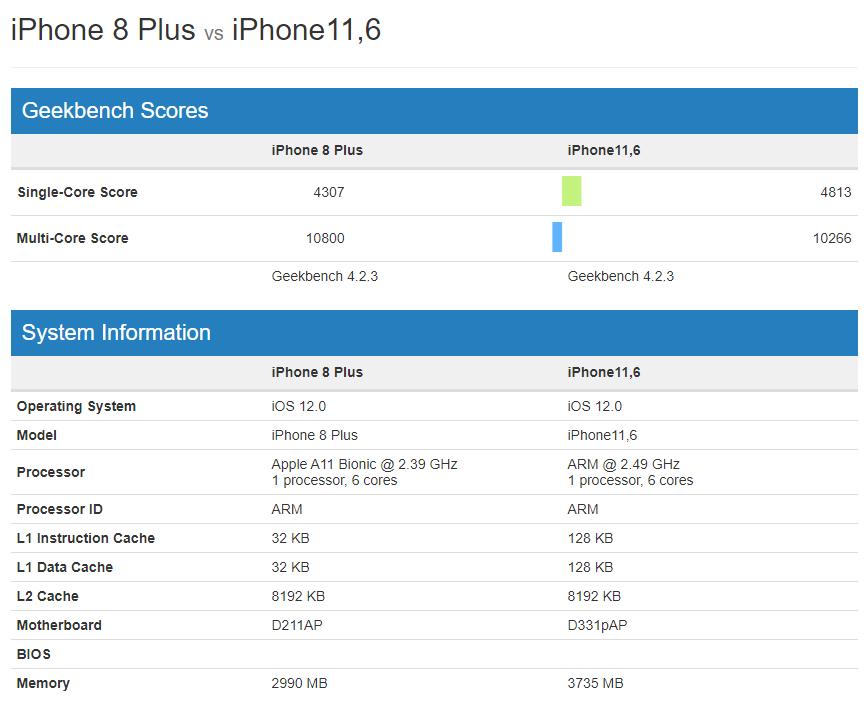This screenshot has height=706, width=868.
Task: Click the 3735 MB memory value
Action: (x=595, y=683)
